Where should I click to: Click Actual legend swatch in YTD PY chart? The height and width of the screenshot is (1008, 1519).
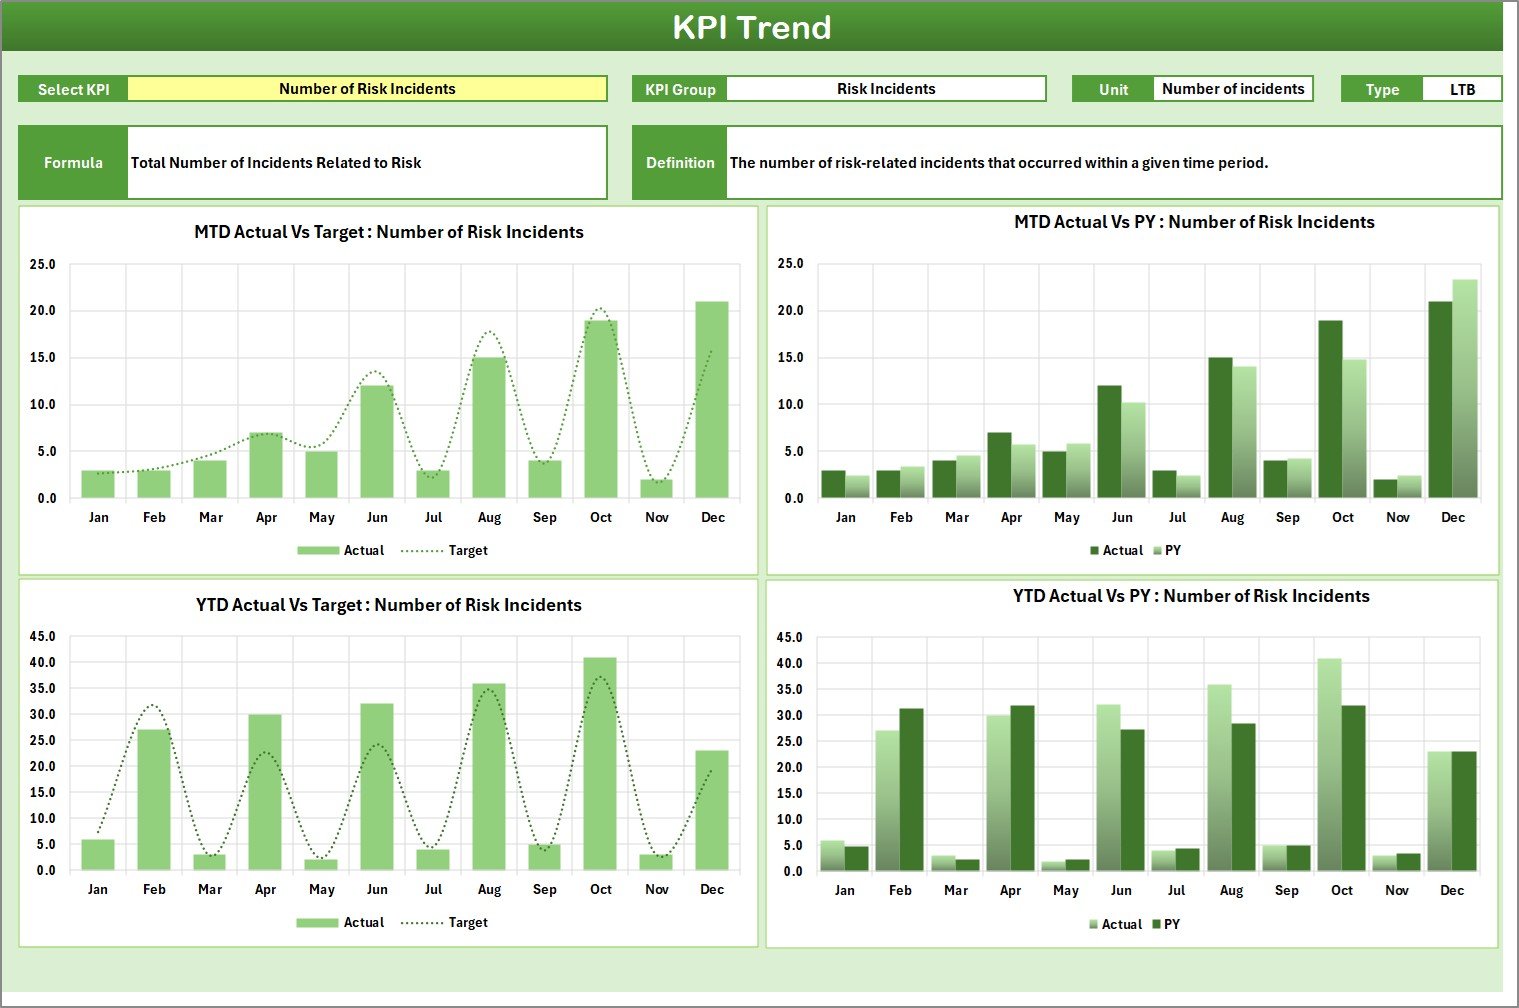[1094, 925]
